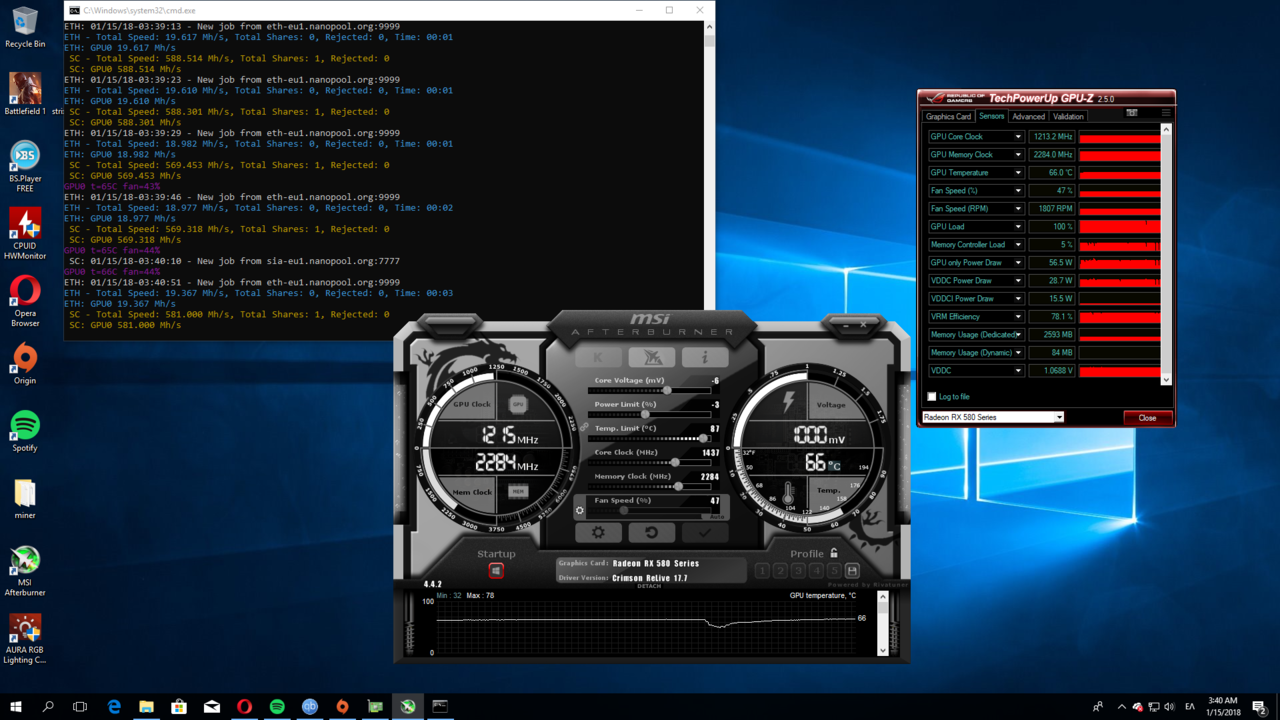The image size is (1280, 720).
Task: Expand the VDDC sensor dropdown
Action: [x=1018, y=371]
